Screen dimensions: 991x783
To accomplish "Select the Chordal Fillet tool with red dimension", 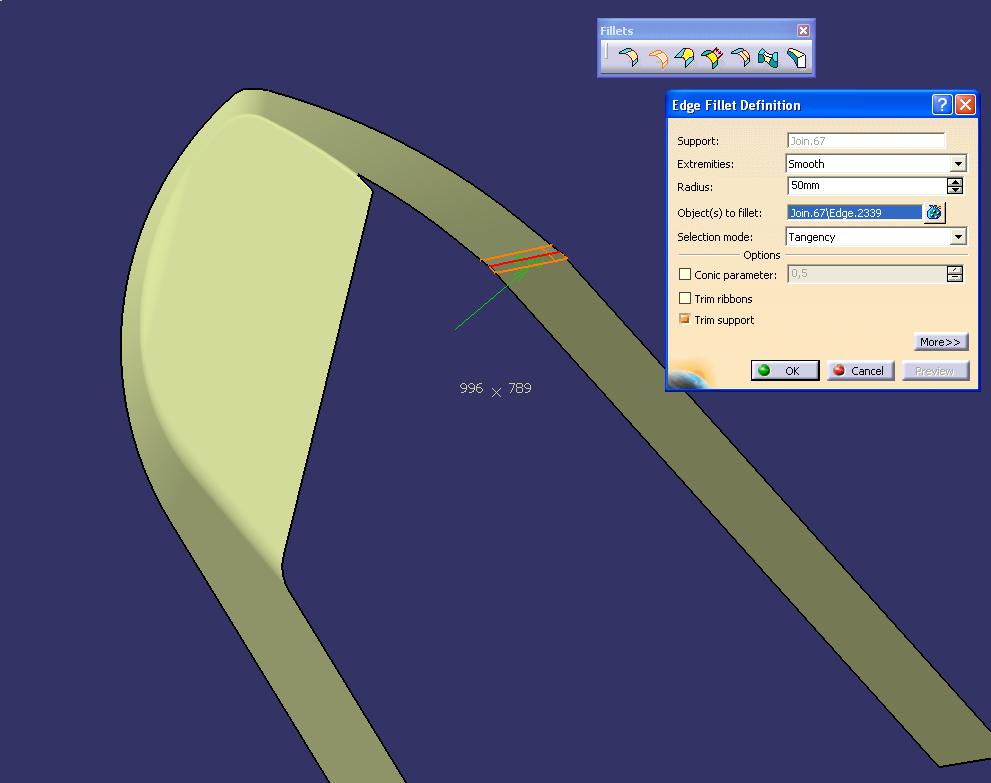I will [712, 58].
